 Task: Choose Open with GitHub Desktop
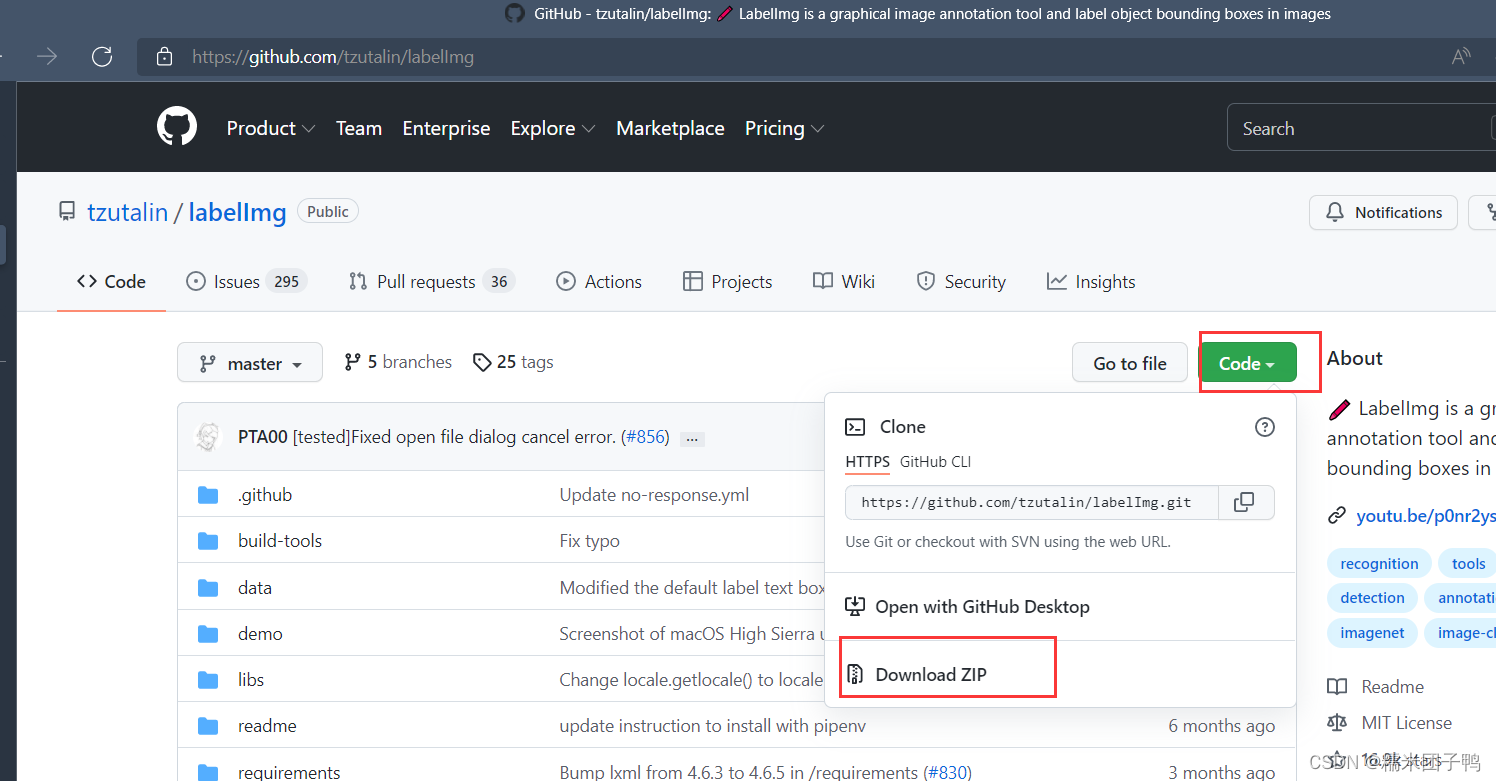coord(967,607)
